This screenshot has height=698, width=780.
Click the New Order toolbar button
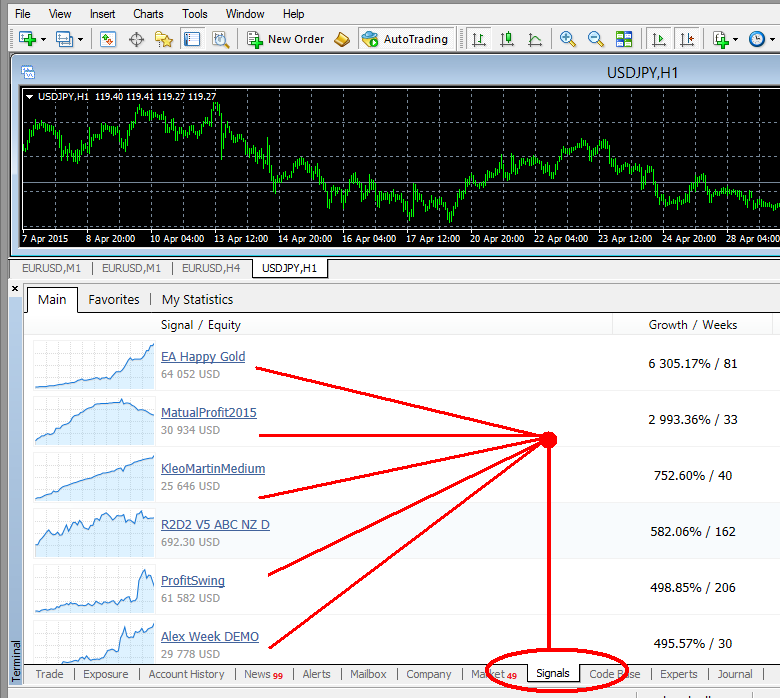[285, 39]
